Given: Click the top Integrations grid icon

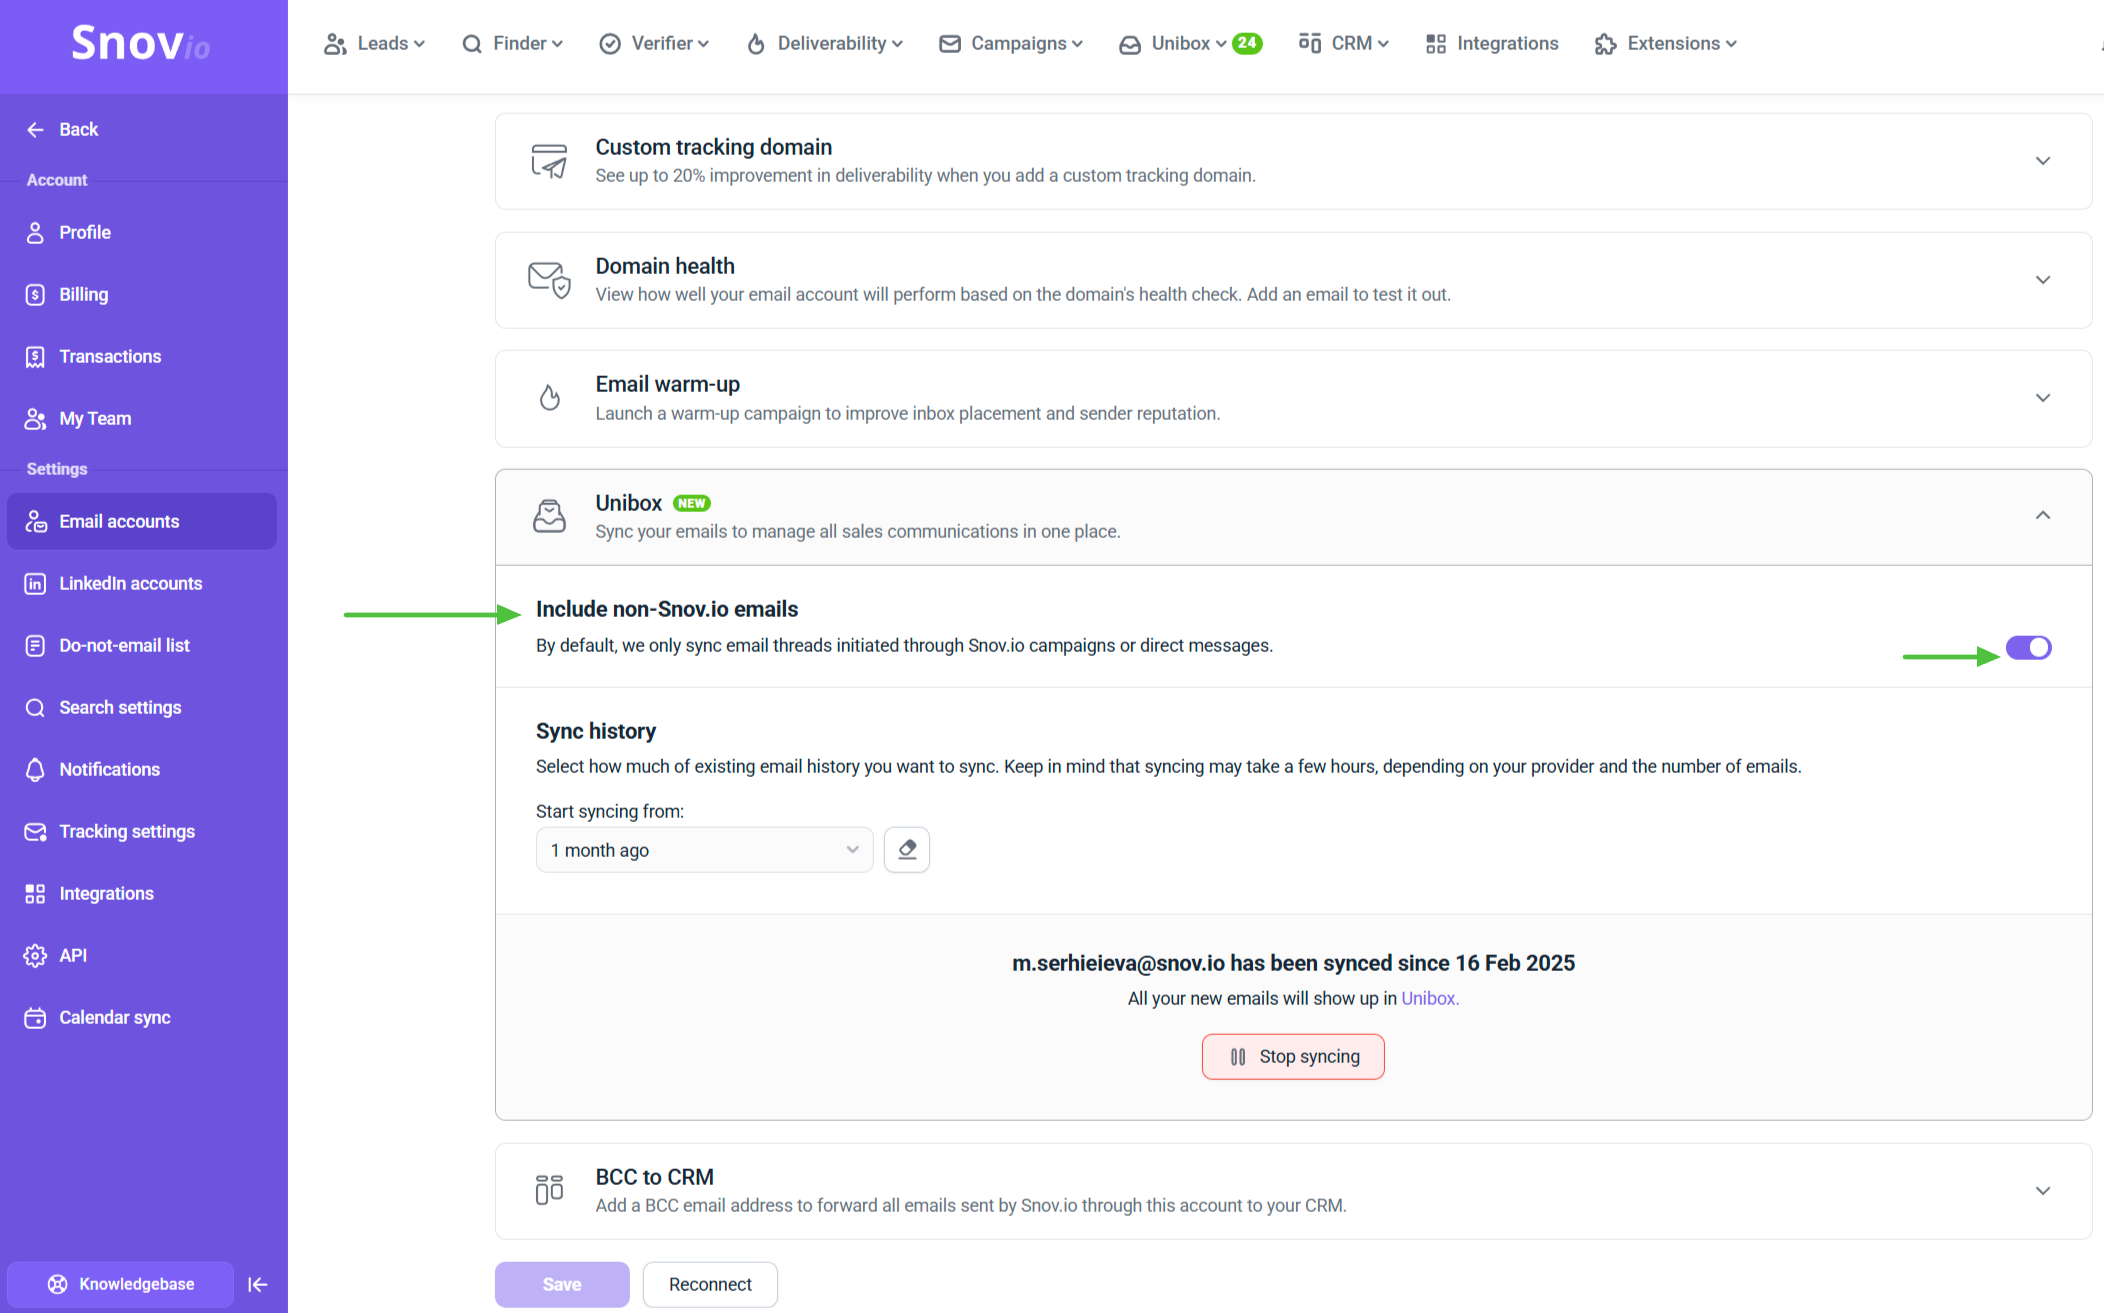Looking at the screenshot, I should pyautogui.click(x=1436, y=43).
